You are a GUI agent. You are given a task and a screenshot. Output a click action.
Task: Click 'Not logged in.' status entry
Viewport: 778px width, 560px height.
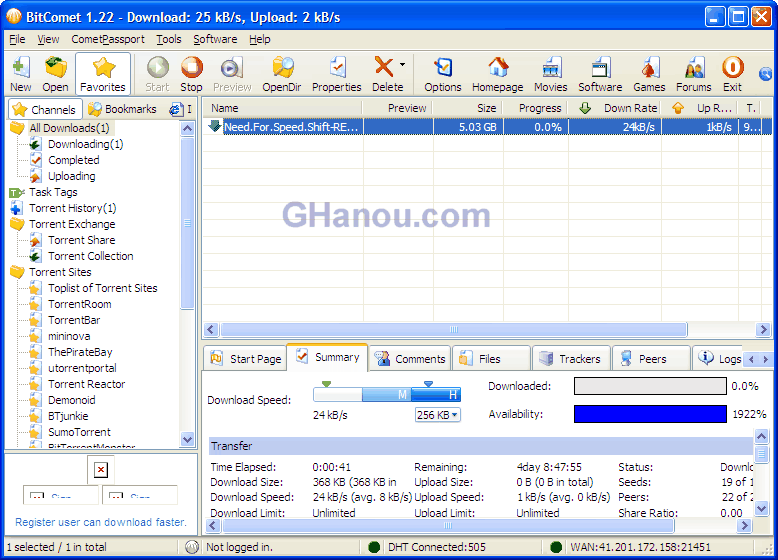239,547
